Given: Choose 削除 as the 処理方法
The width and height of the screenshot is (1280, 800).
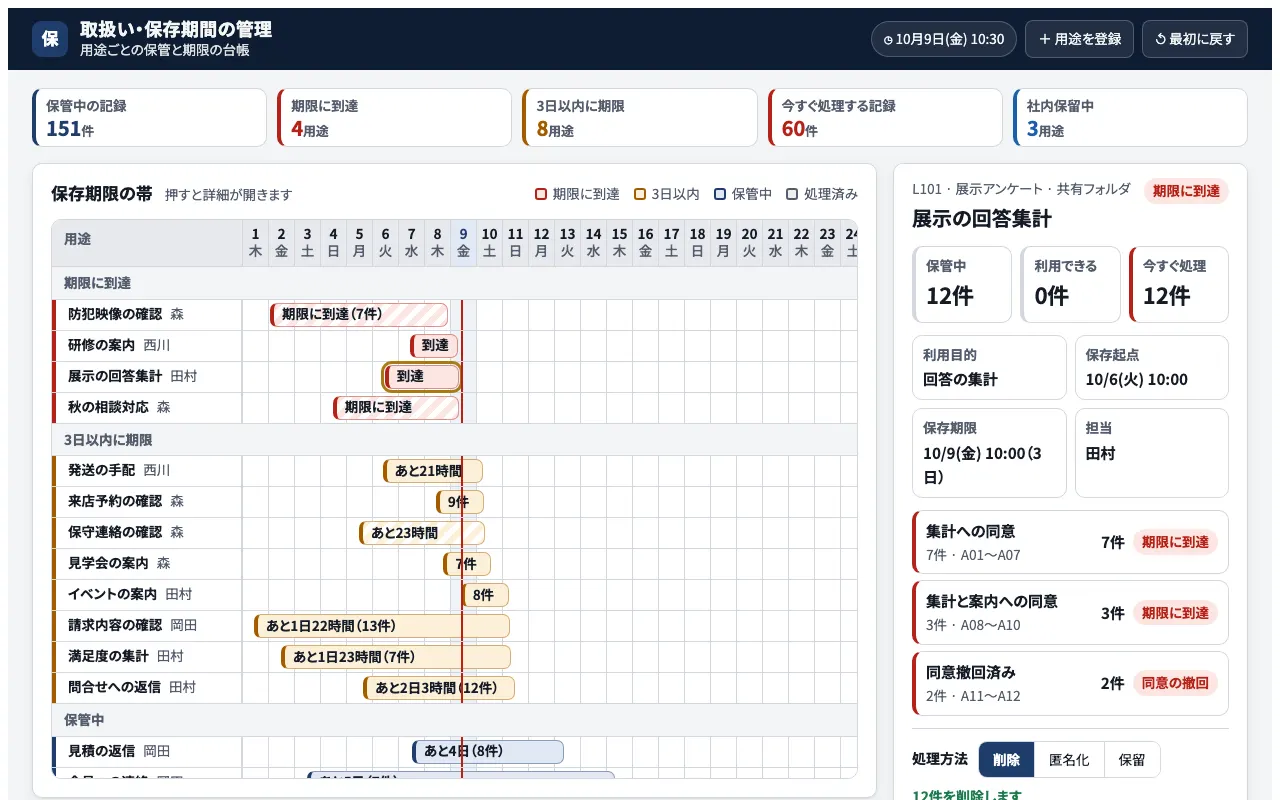Looking at the screenshot, I should 1006,760.
